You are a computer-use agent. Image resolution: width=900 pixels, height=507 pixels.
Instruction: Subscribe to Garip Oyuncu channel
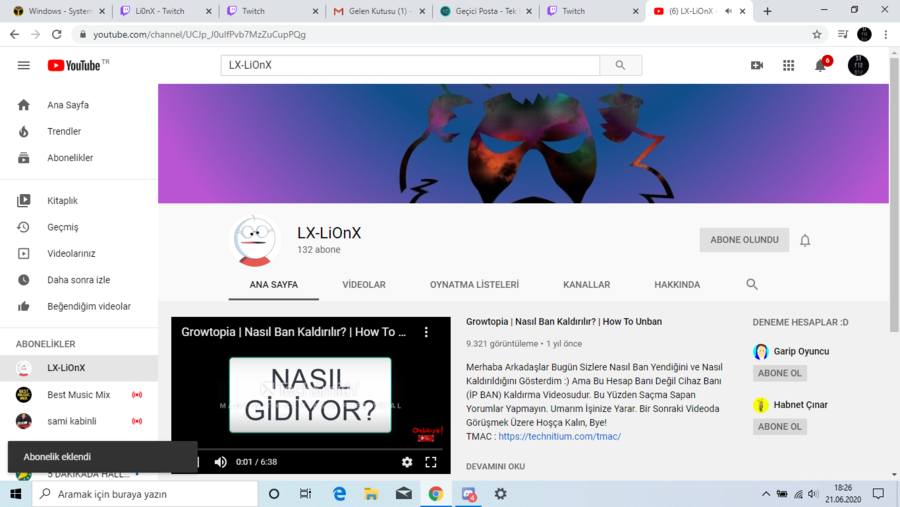click(x=779, y=373)
